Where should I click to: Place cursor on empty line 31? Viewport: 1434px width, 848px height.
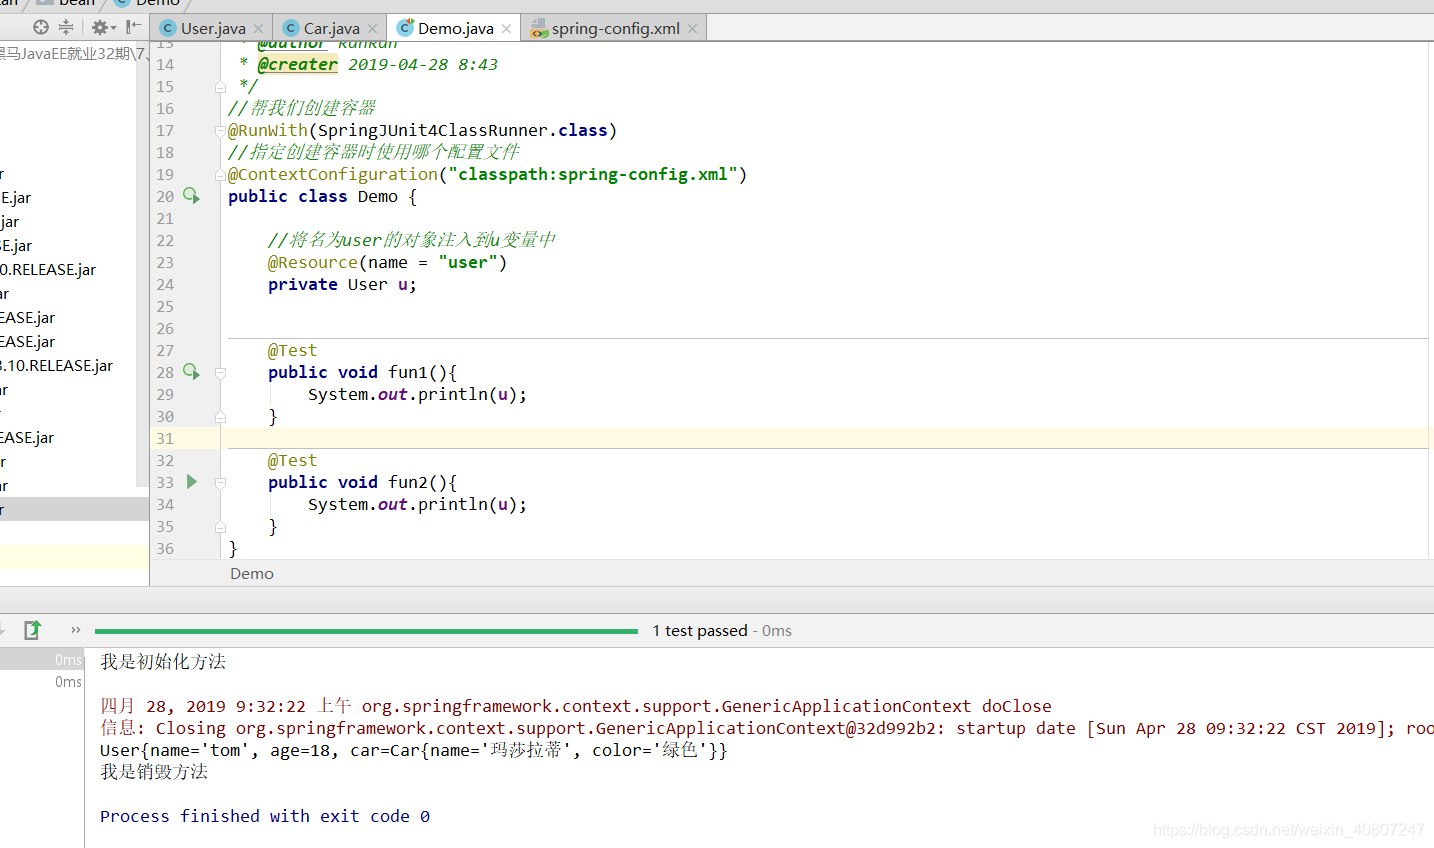pos(828,438)
